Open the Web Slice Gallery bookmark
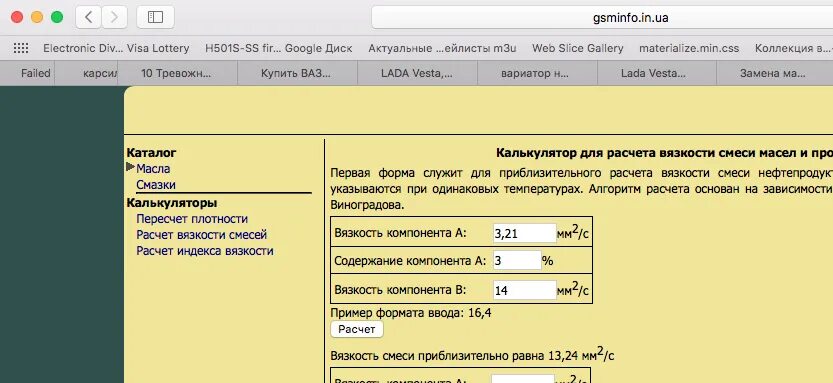The height and width of the screenshot is (383, 833). coord(577,48)
